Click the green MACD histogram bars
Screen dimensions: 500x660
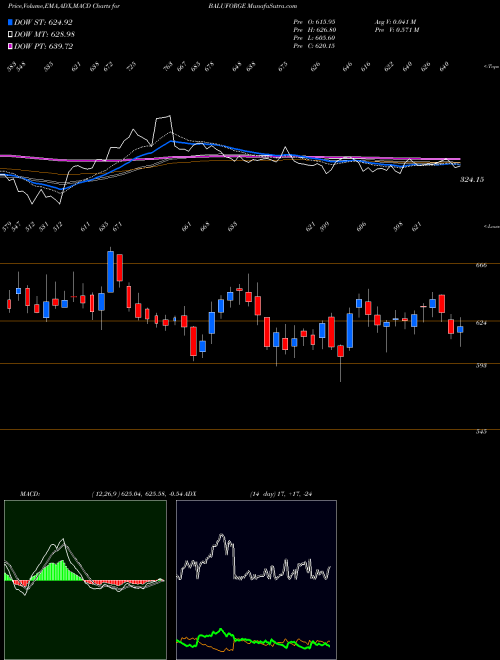(x=55, y=571)
